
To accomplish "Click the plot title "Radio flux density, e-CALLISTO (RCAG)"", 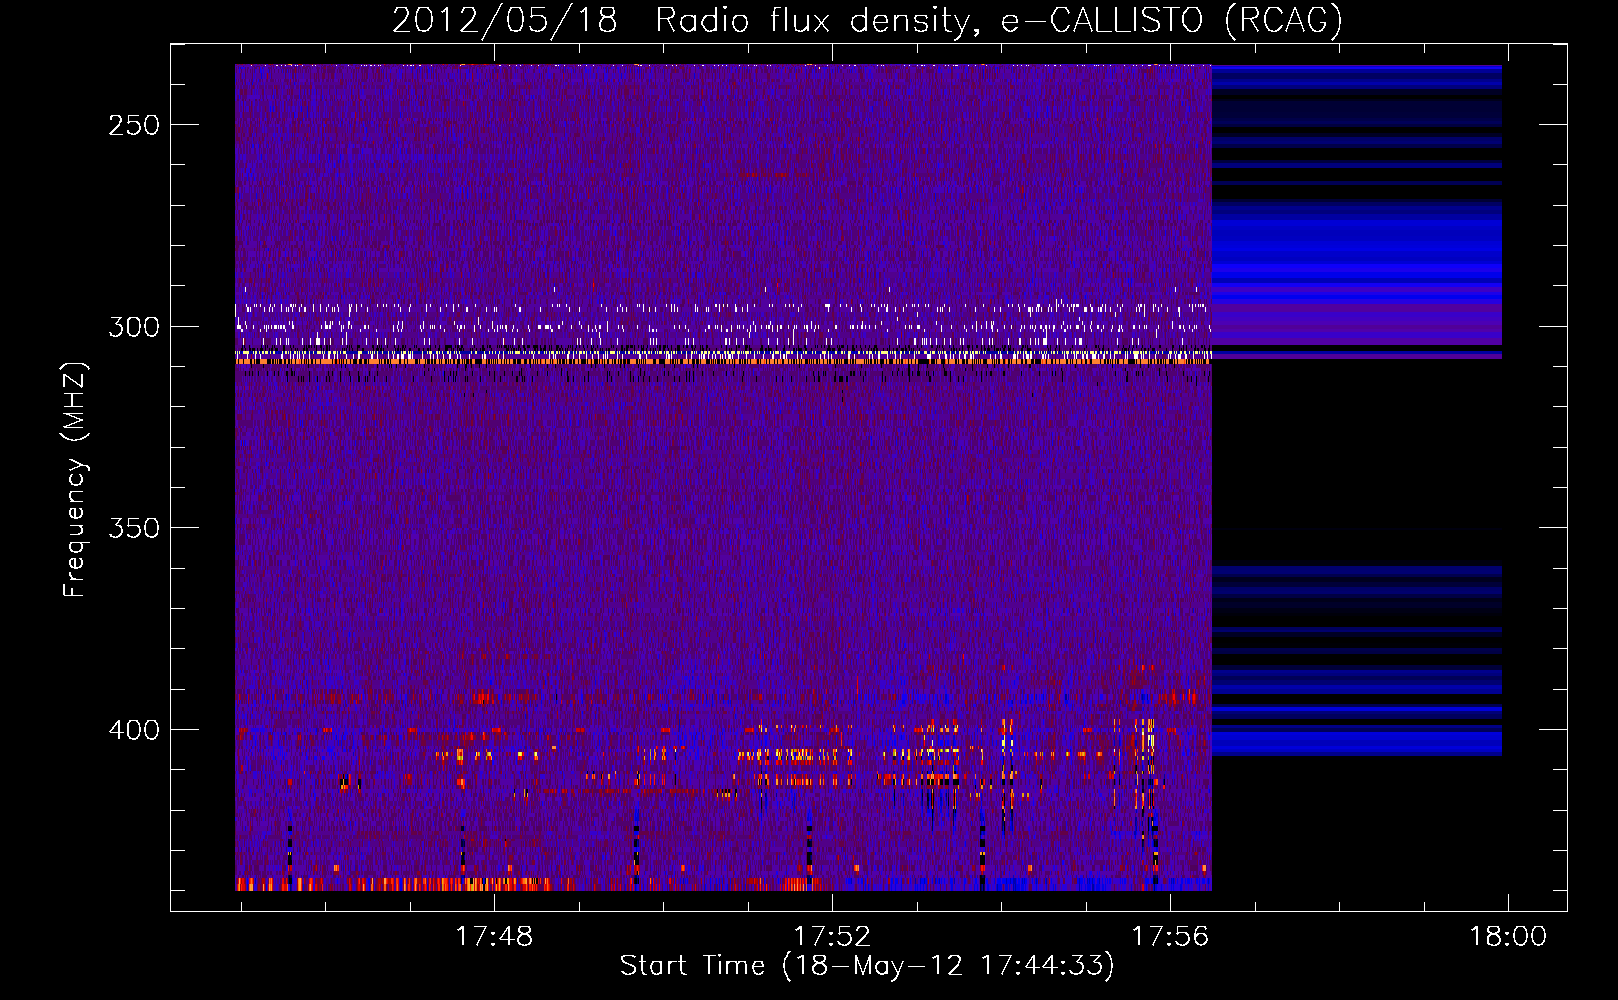I will click(x=999, y=20).
